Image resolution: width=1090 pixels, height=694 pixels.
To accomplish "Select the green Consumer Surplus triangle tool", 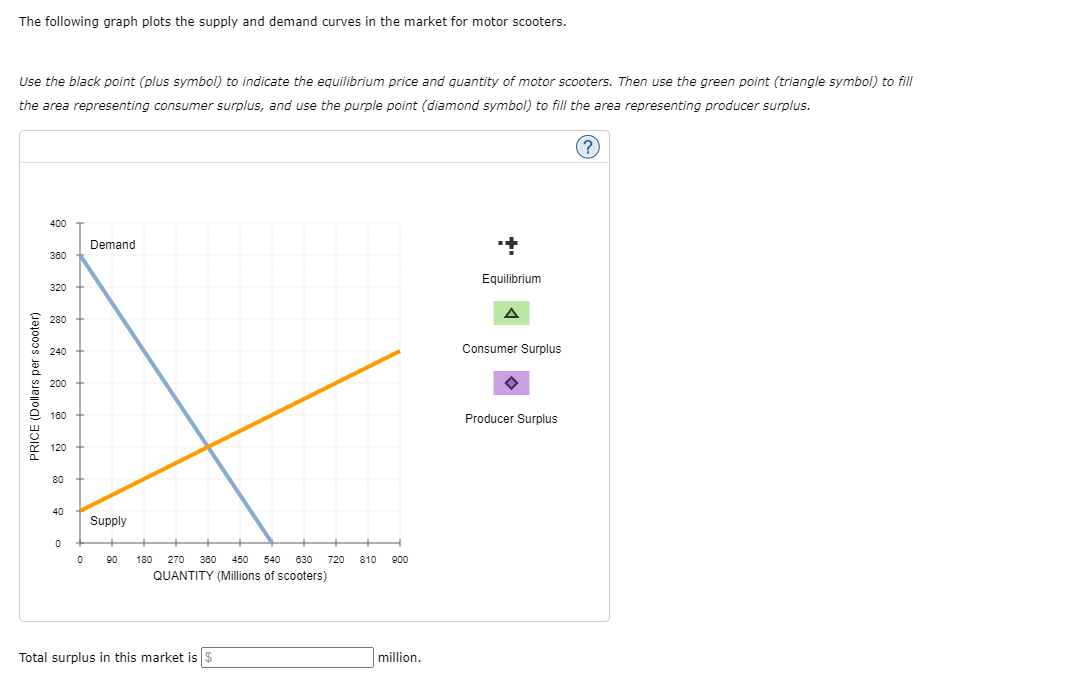I will (x=511, y=313).
